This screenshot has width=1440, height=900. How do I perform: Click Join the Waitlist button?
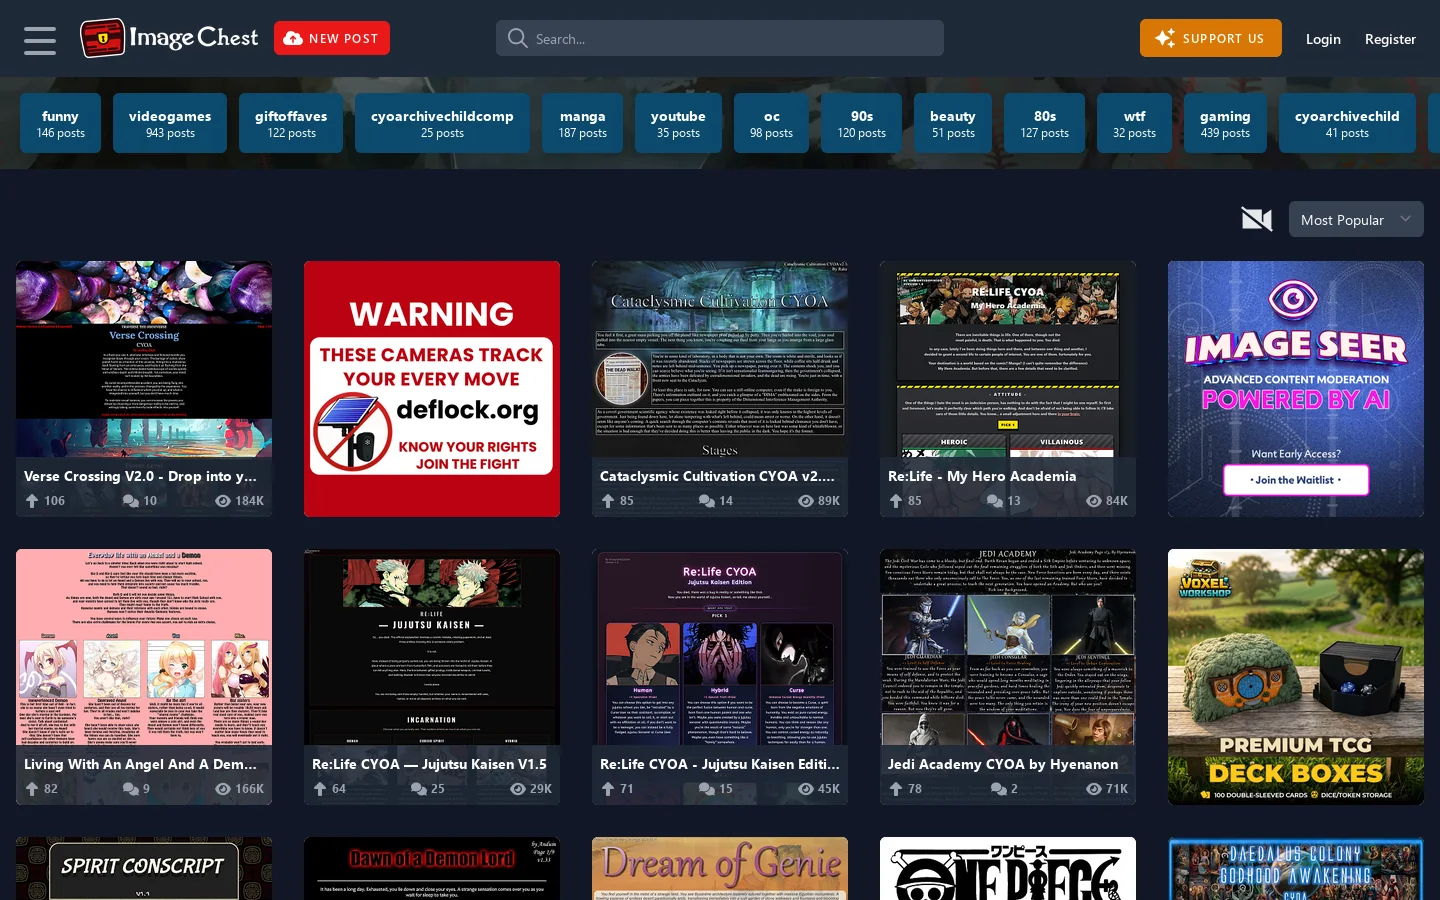1296,480
